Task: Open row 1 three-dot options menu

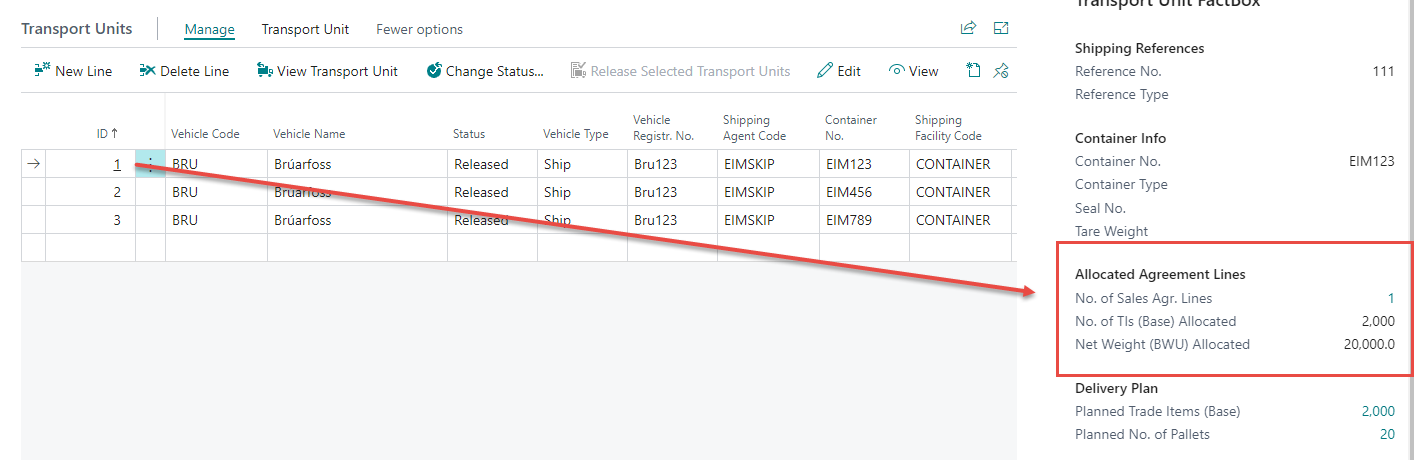Action: [x=150, y=165]
